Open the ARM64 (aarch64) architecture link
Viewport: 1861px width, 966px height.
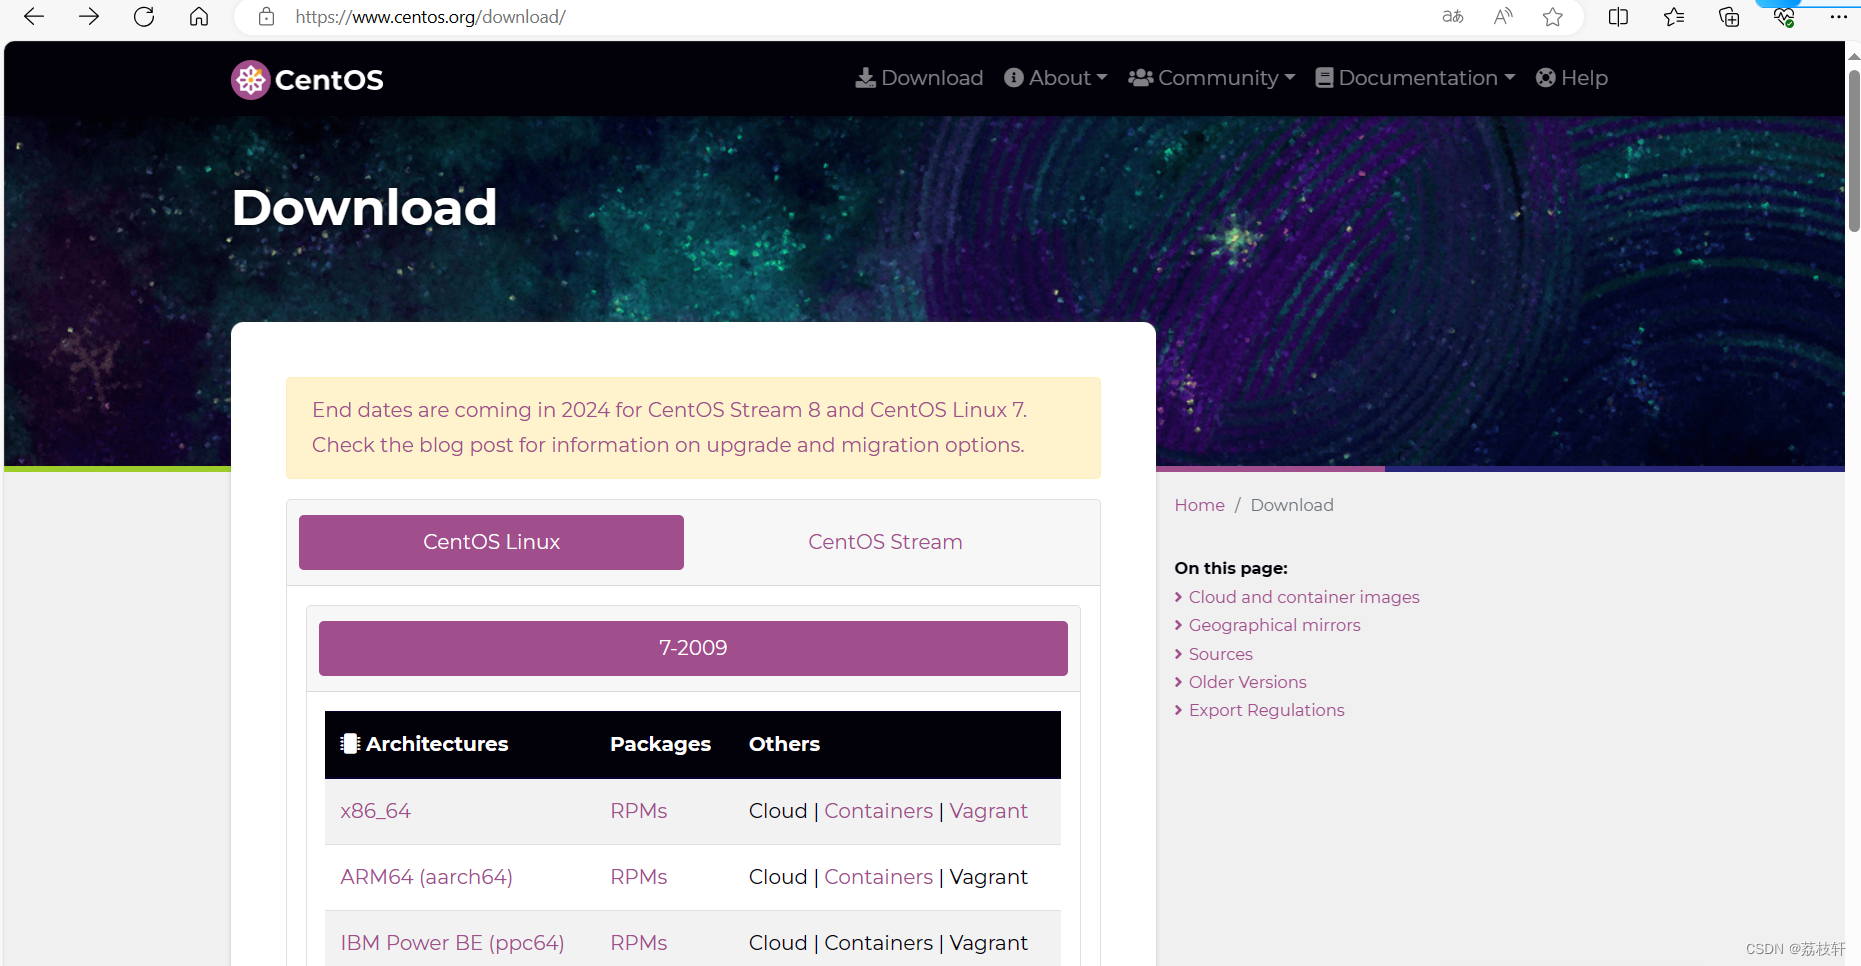(426, 877)
